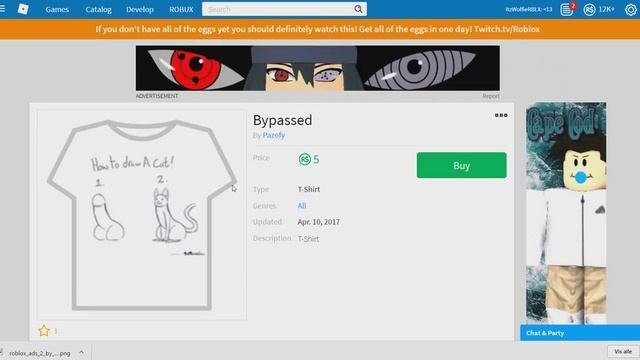Click the 'Apr. 10, 2017' updated date
This screenshot has height=360, width=640.
point(318,222)
